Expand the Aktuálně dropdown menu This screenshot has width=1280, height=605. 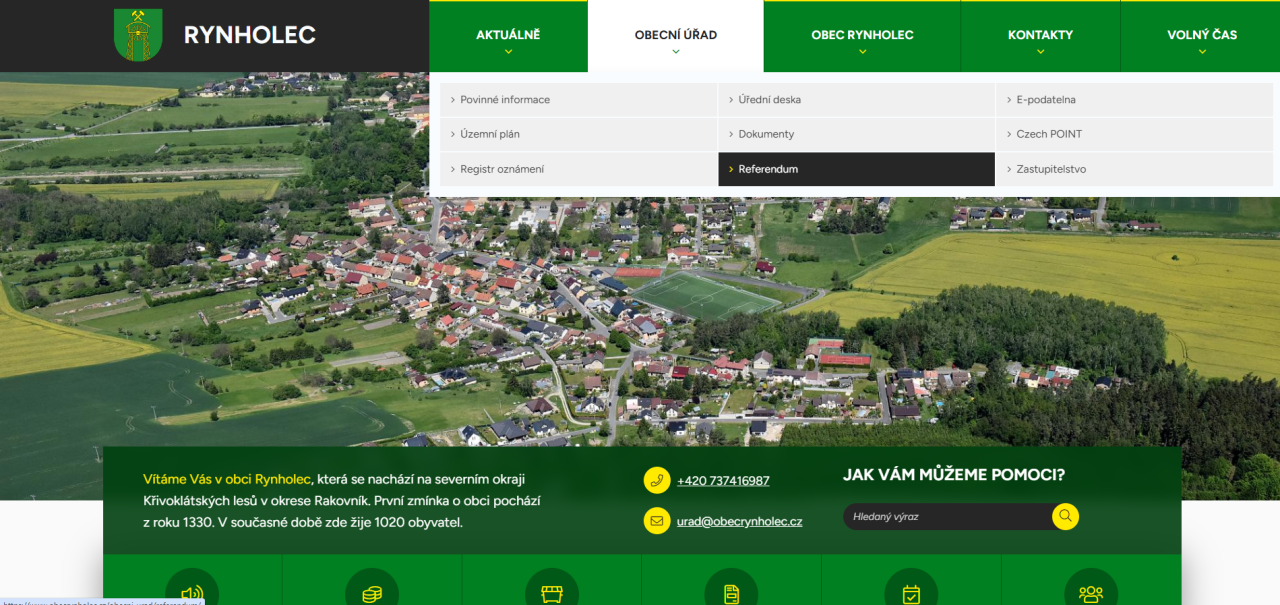coord(508,36)
